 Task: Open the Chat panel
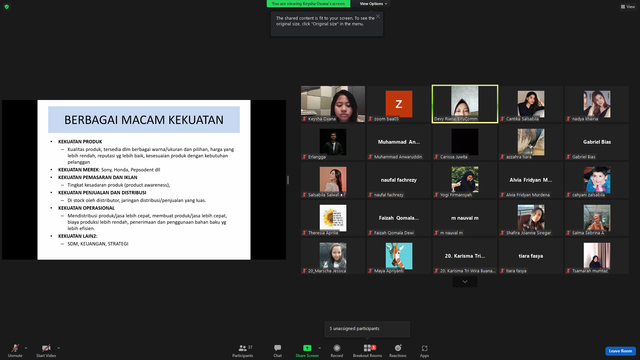point(278,350)
